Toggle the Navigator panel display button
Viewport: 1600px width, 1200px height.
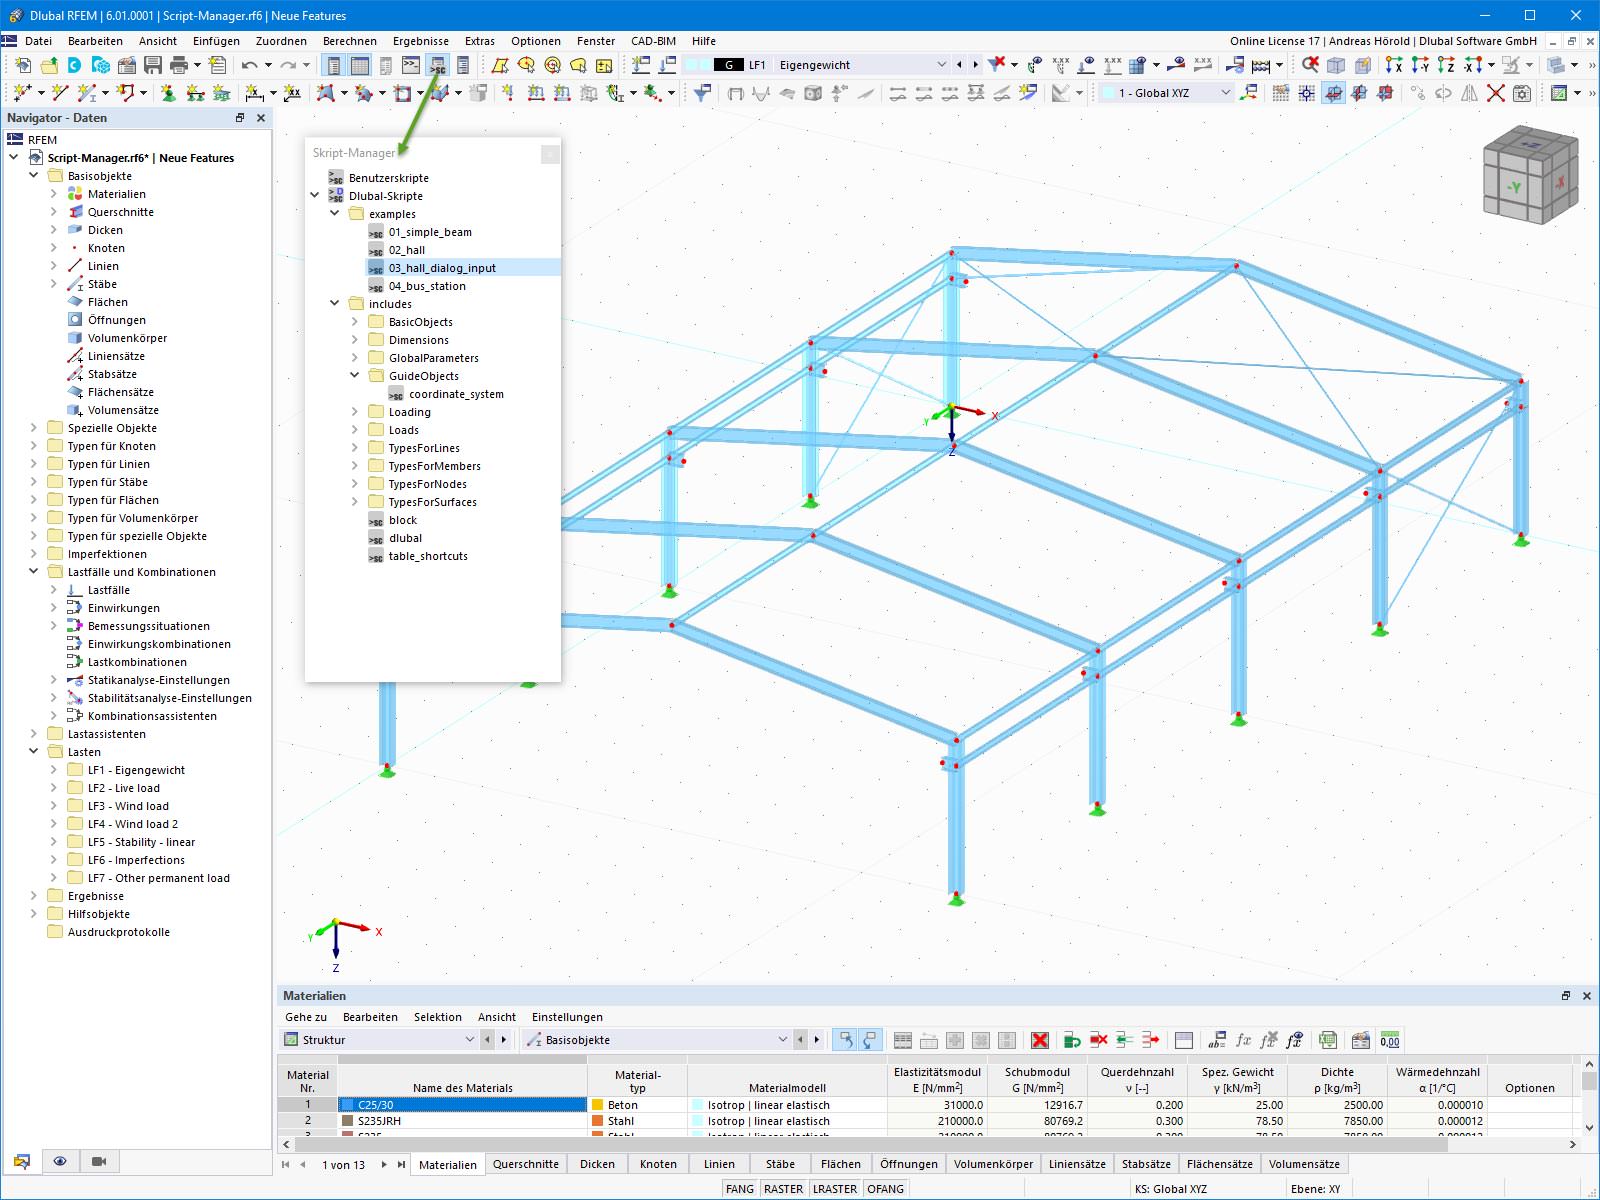tap(334, 65)
